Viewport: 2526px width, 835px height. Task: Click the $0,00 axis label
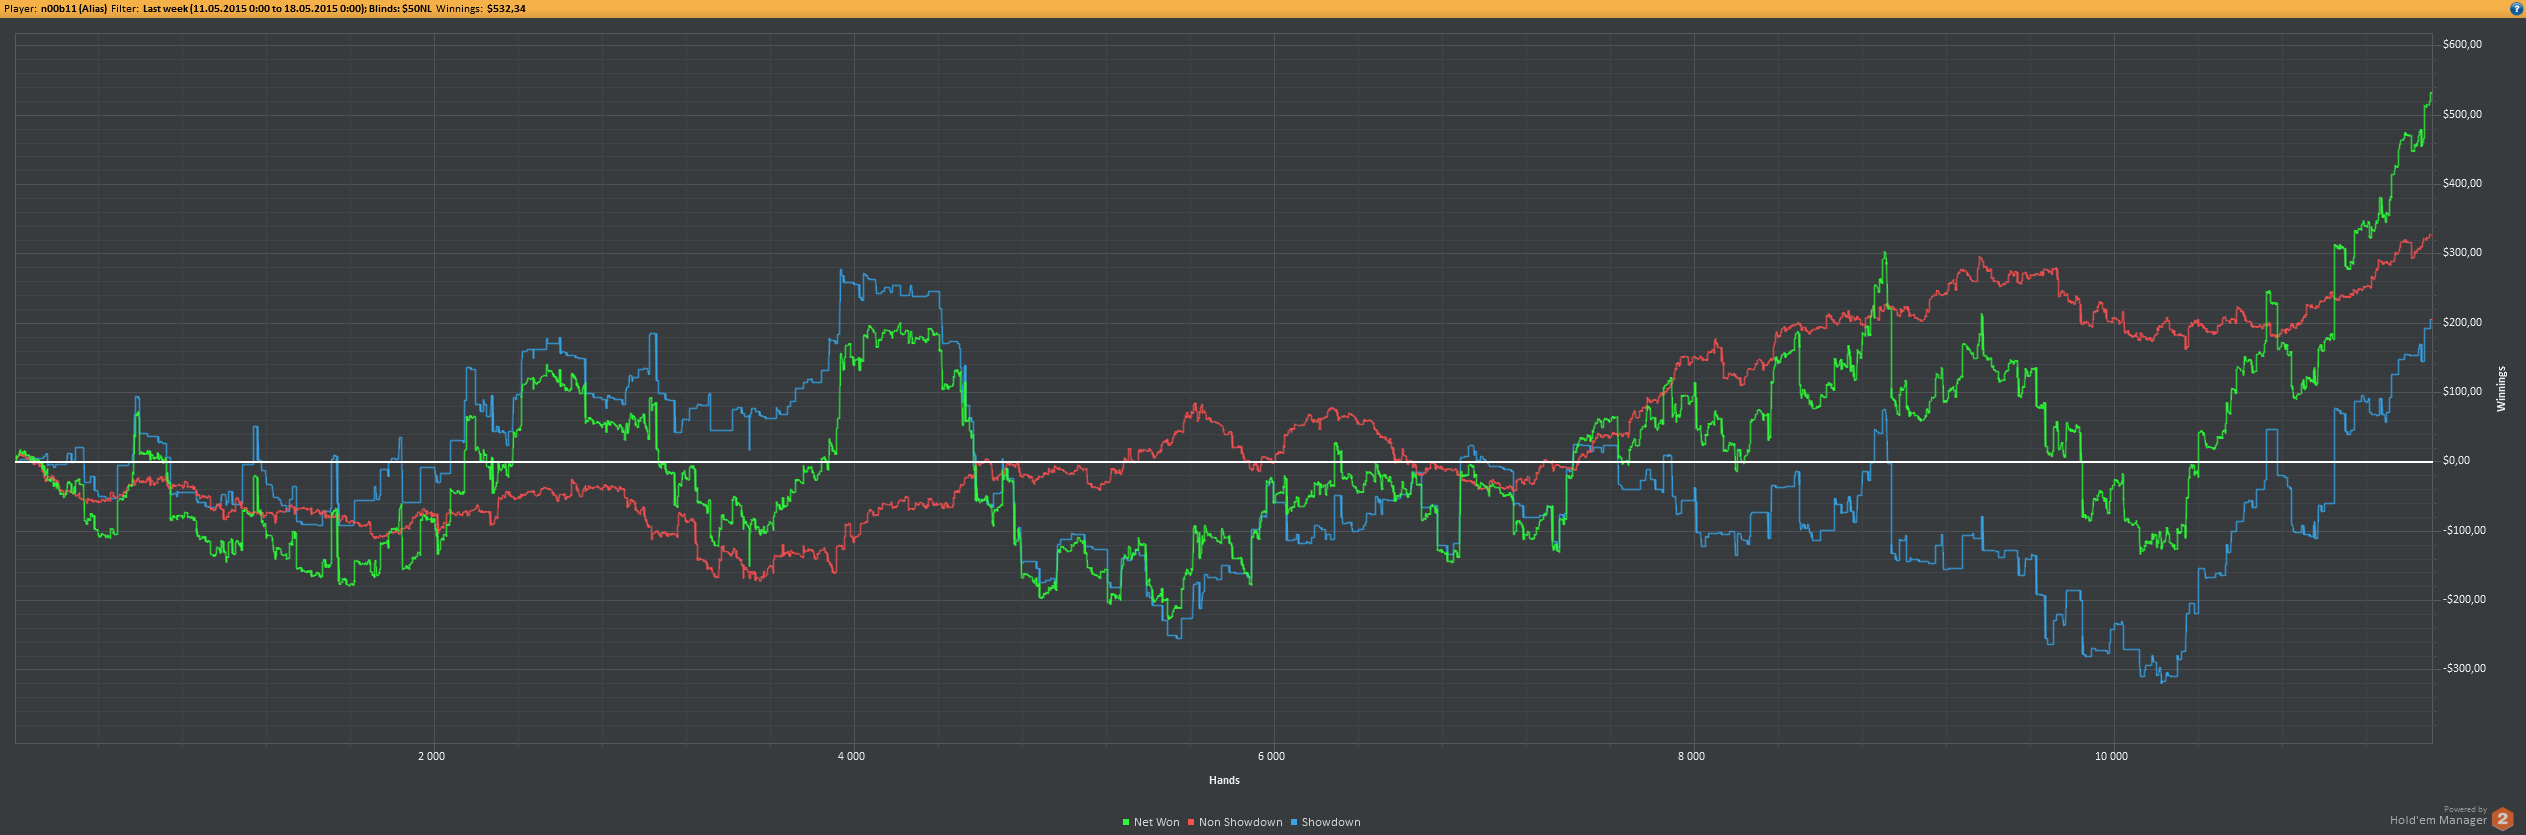click(x=2456, y=460)
